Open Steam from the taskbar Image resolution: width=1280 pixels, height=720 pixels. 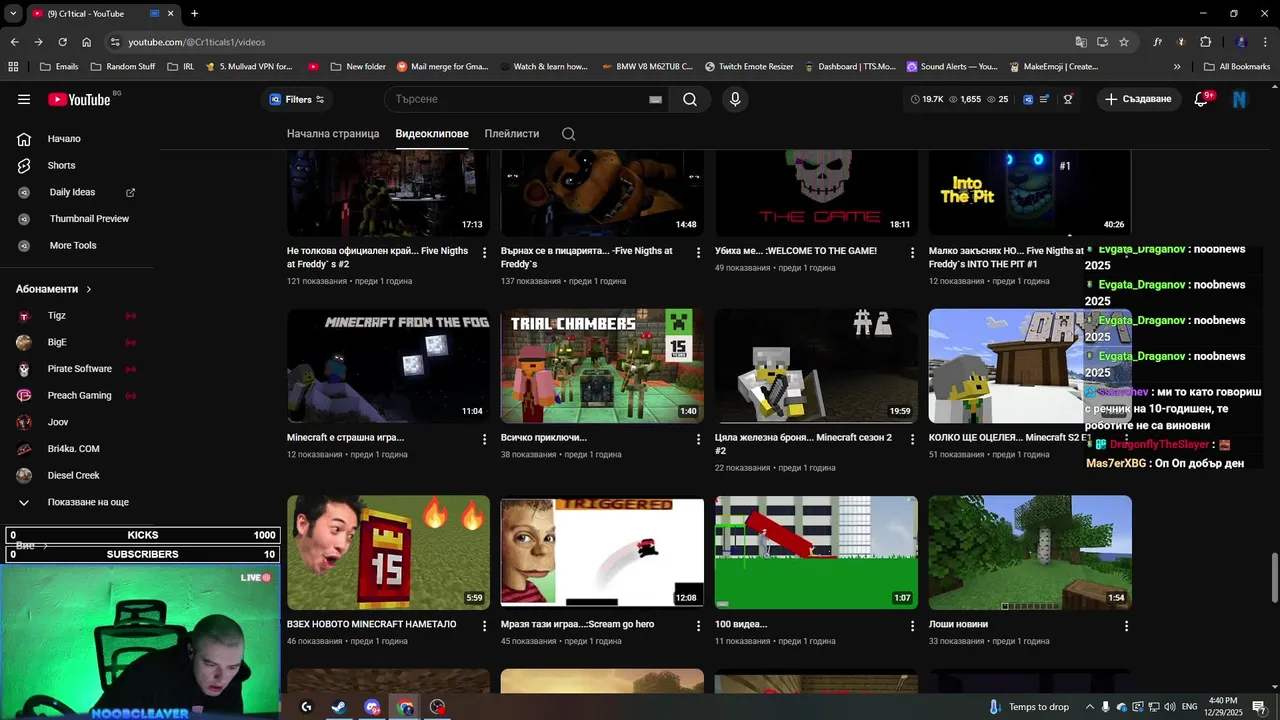(339, 707)
